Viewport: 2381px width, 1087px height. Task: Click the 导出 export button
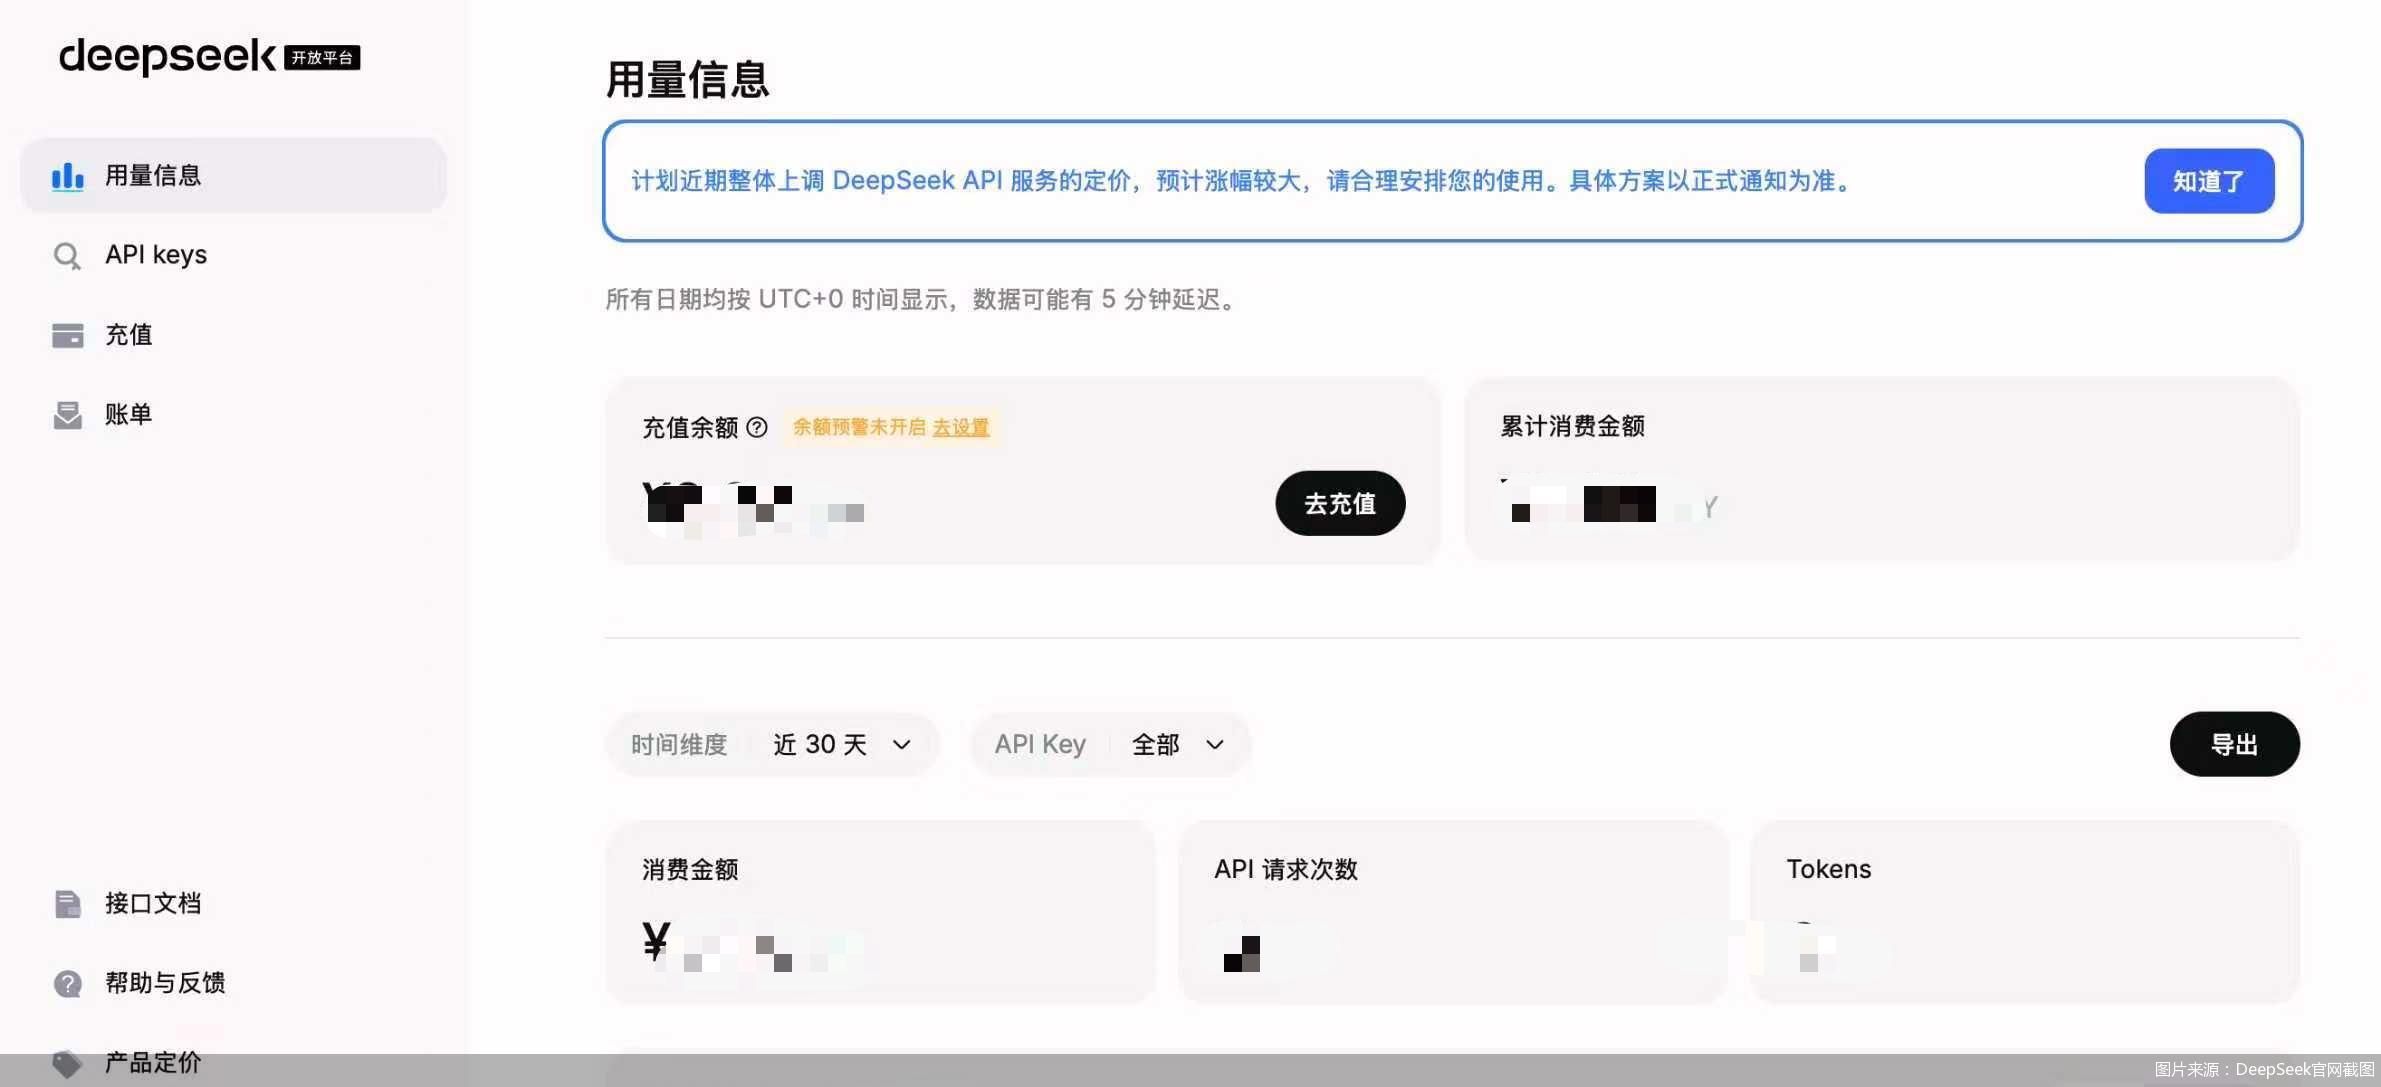point(2234,744)
